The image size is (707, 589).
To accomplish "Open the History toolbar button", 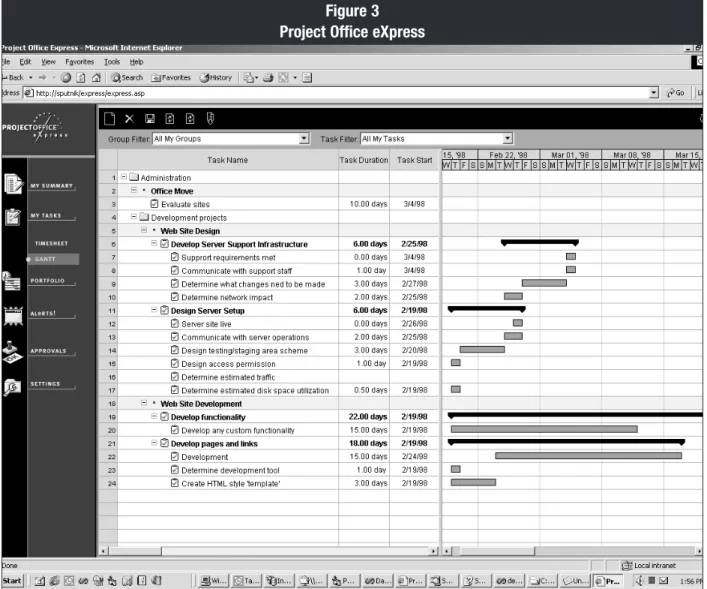I will (216, 78).
